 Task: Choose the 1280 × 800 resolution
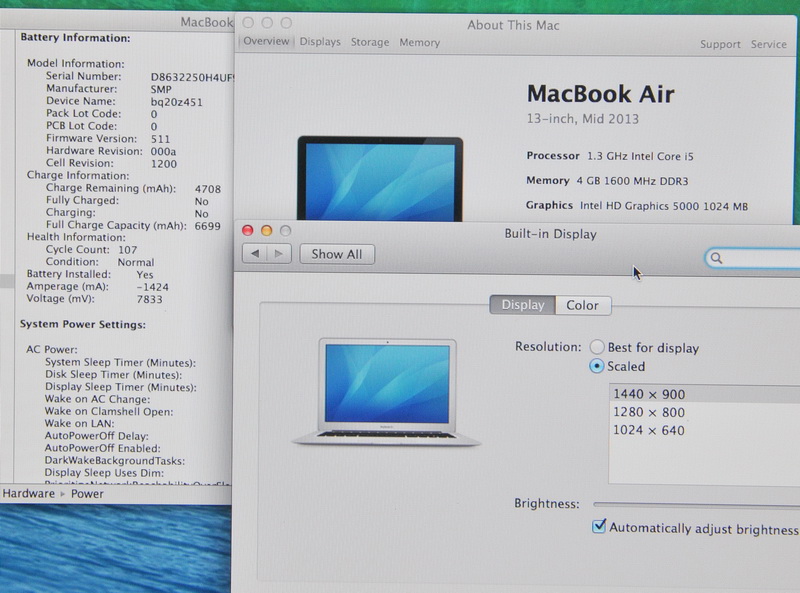(x=705, y=412)
